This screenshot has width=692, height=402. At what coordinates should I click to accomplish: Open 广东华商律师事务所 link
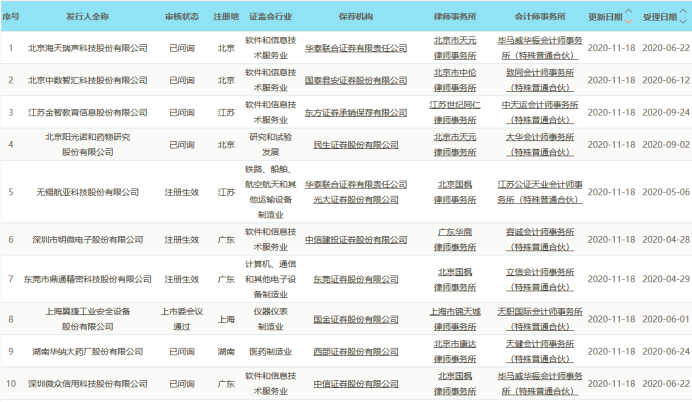[455, 240]
